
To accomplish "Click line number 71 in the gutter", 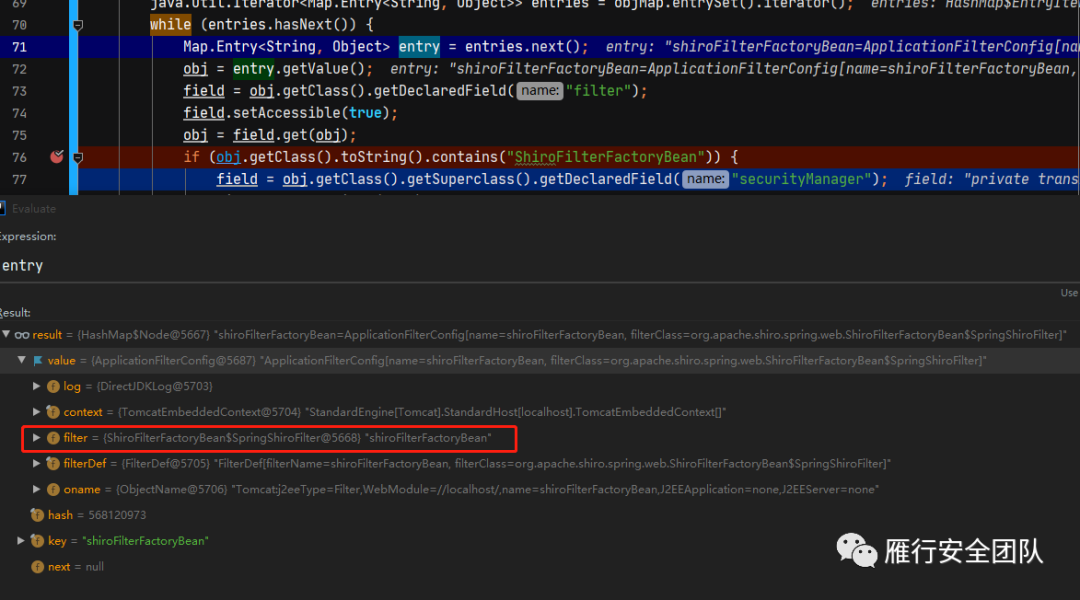I will (x=19, y=47).
